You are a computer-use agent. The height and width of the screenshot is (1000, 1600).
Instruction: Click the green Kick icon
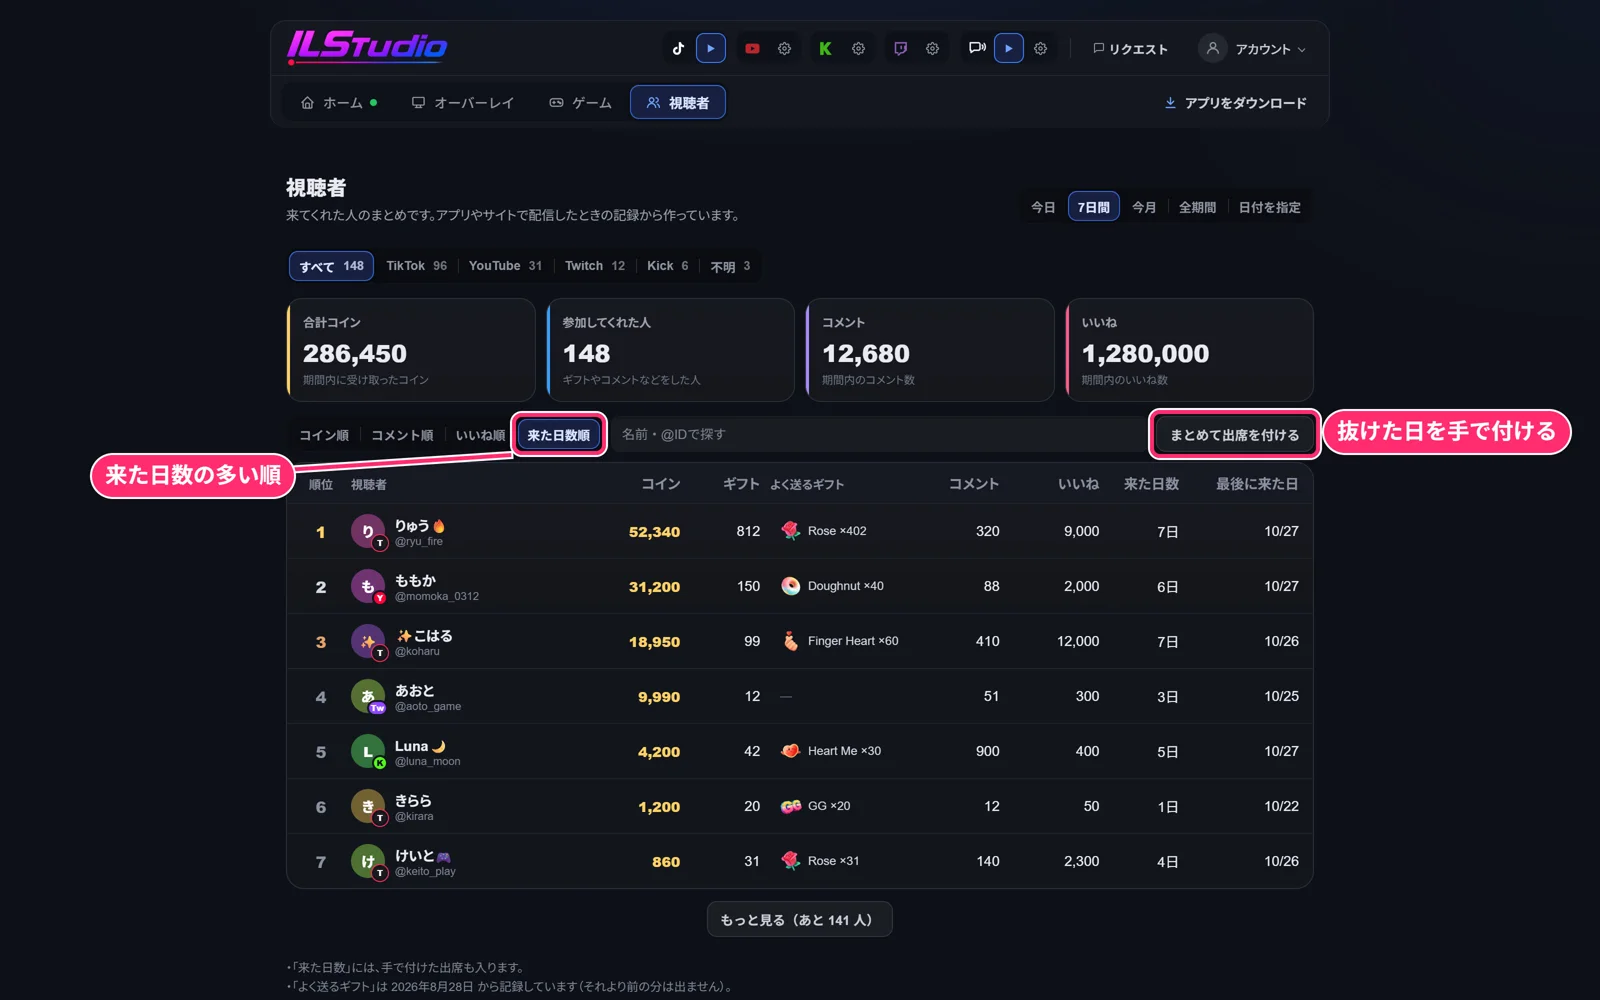[x=825, y=48]
